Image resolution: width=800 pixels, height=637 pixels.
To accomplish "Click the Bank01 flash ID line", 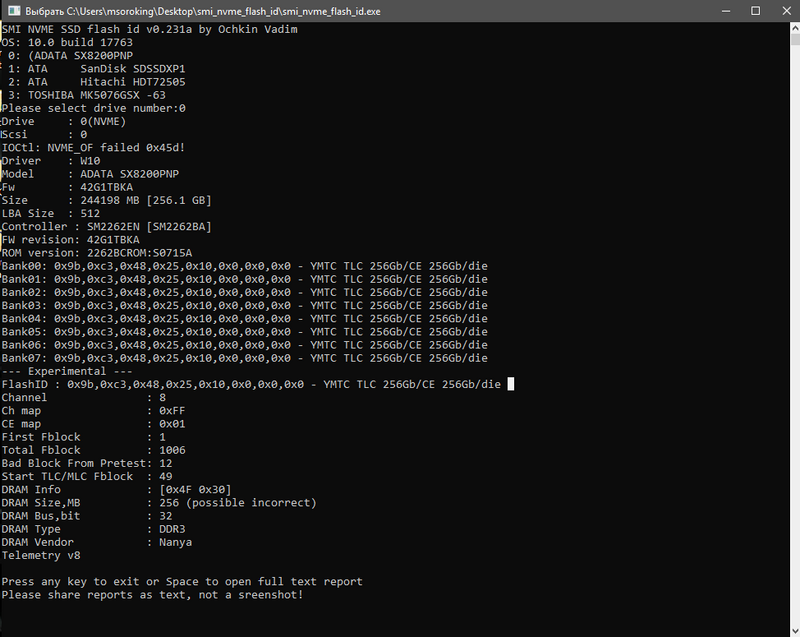I will [245, 279].
